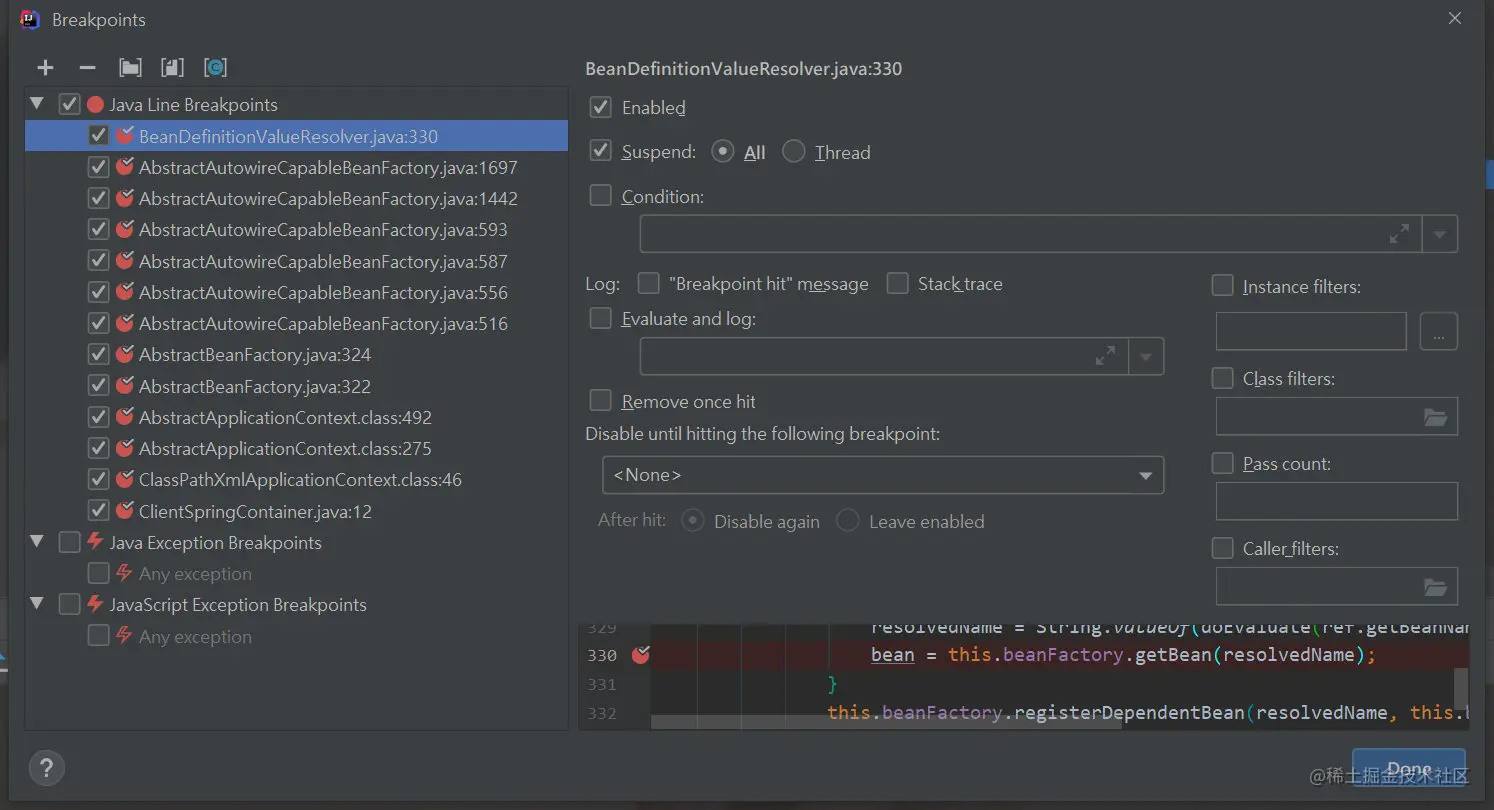The image size is (1494, 810).
Task: Open Evaluate and log history dropdown
Action: point(1146,356)
